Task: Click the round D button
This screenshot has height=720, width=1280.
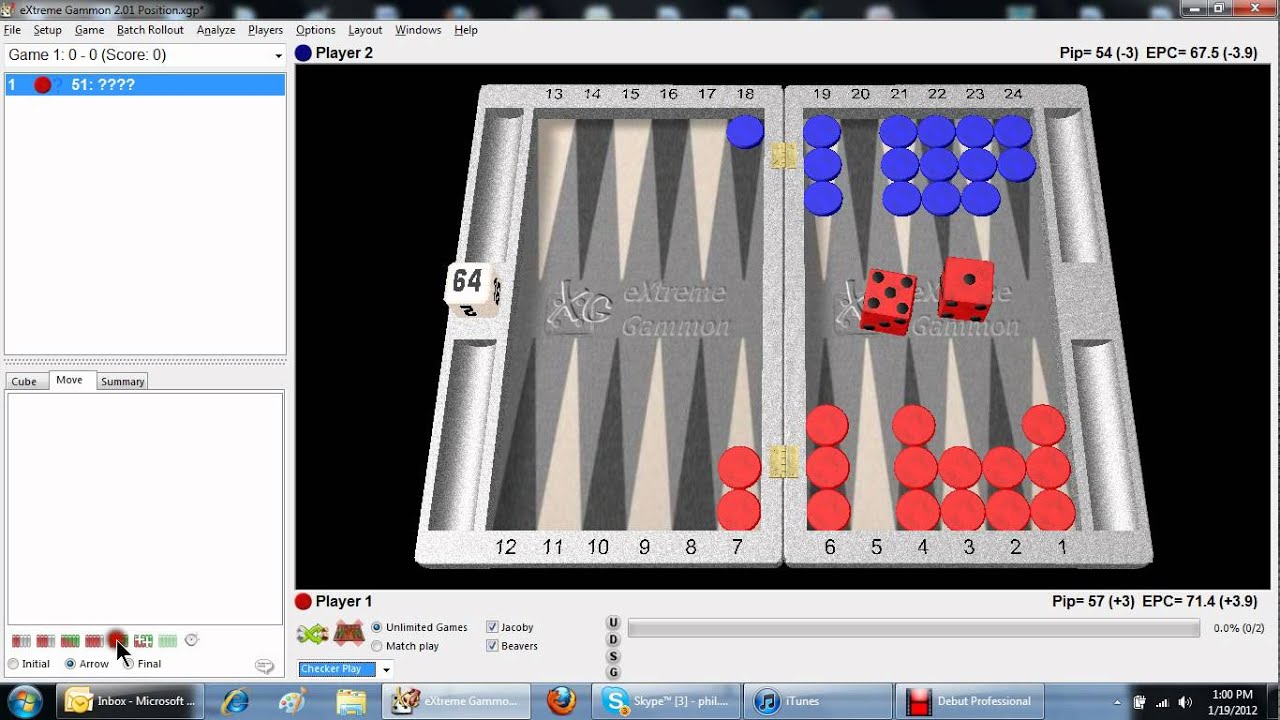Action: click(614, 640)
